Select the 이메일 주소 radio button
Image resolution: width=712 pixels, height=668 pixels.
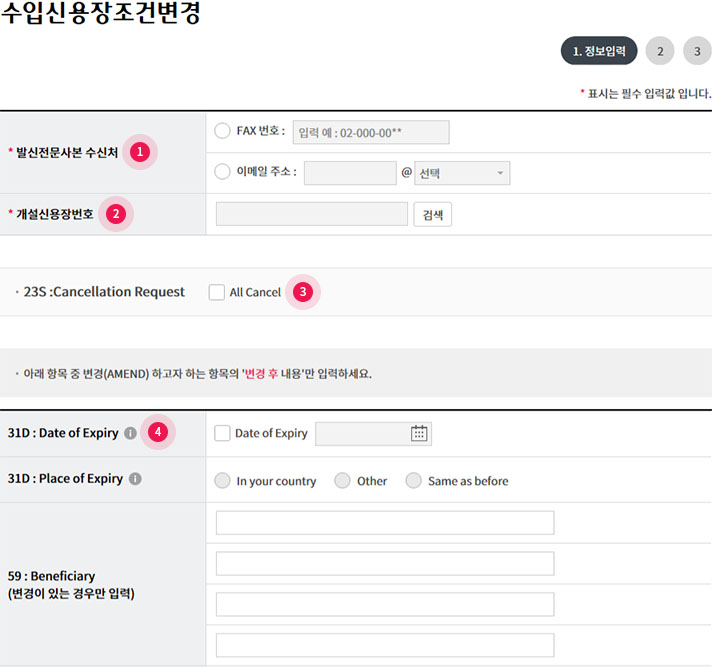point(223,172)
